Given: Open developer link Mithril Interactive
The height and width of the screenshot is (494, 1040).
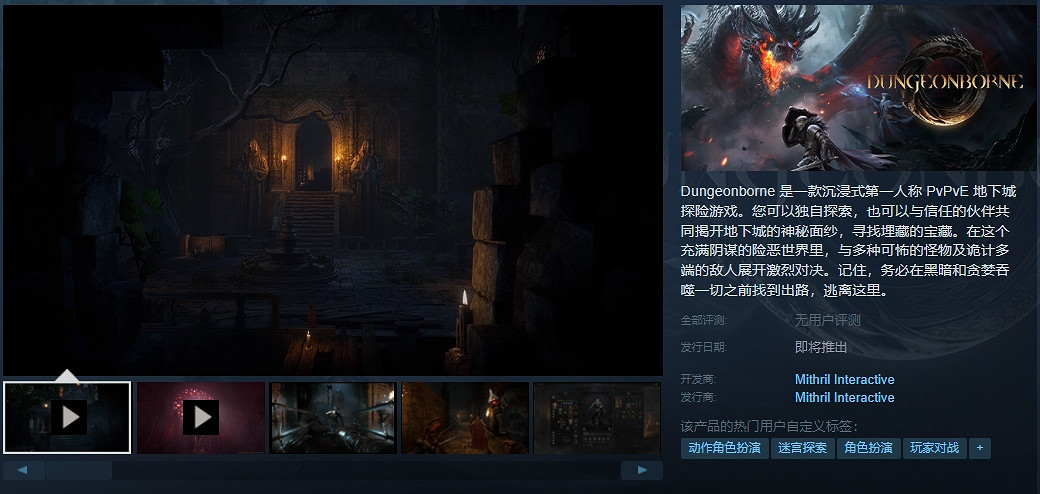Looking at the screenshot, I should coord(844,379).
